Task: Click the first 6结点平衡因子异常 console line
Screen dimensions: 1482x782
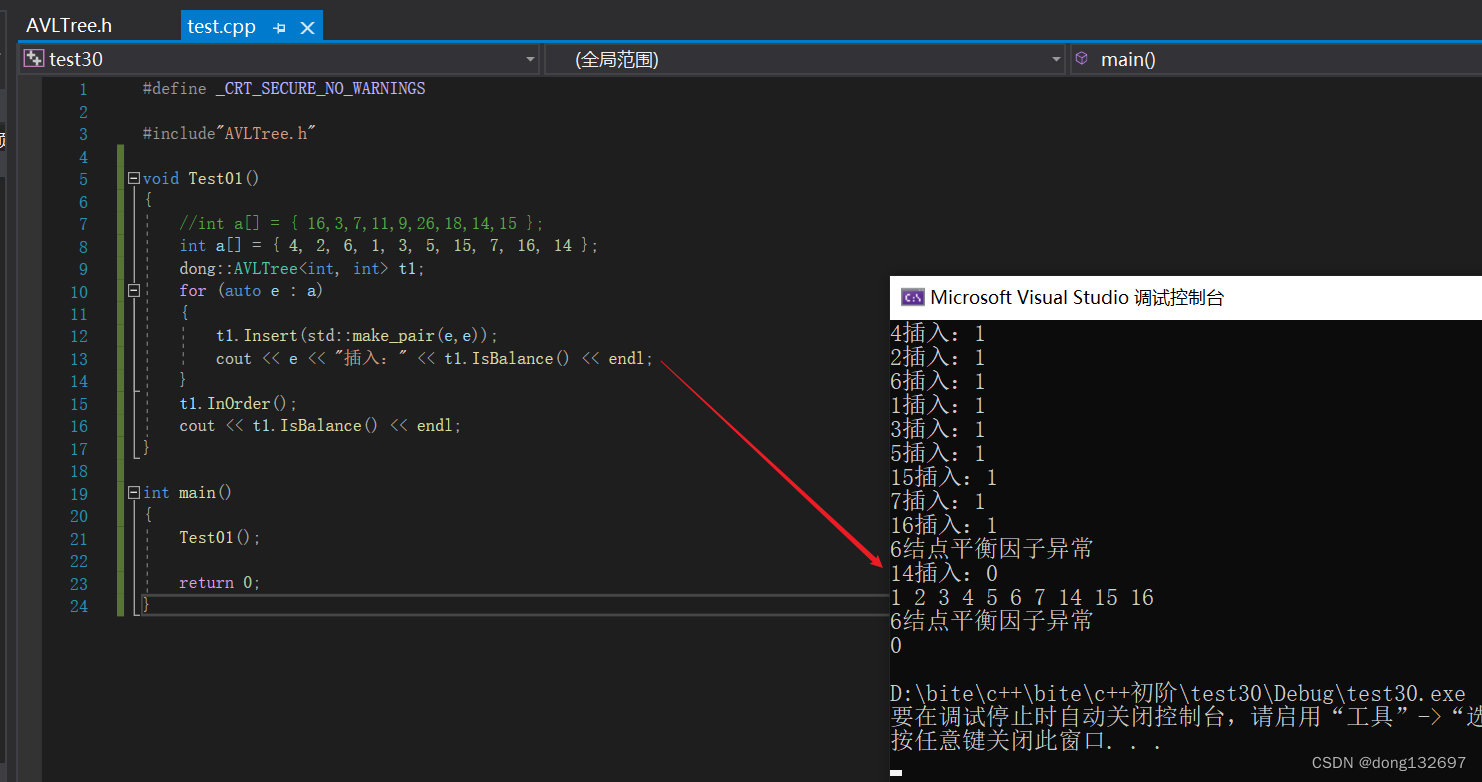Action: pos(991,549)
